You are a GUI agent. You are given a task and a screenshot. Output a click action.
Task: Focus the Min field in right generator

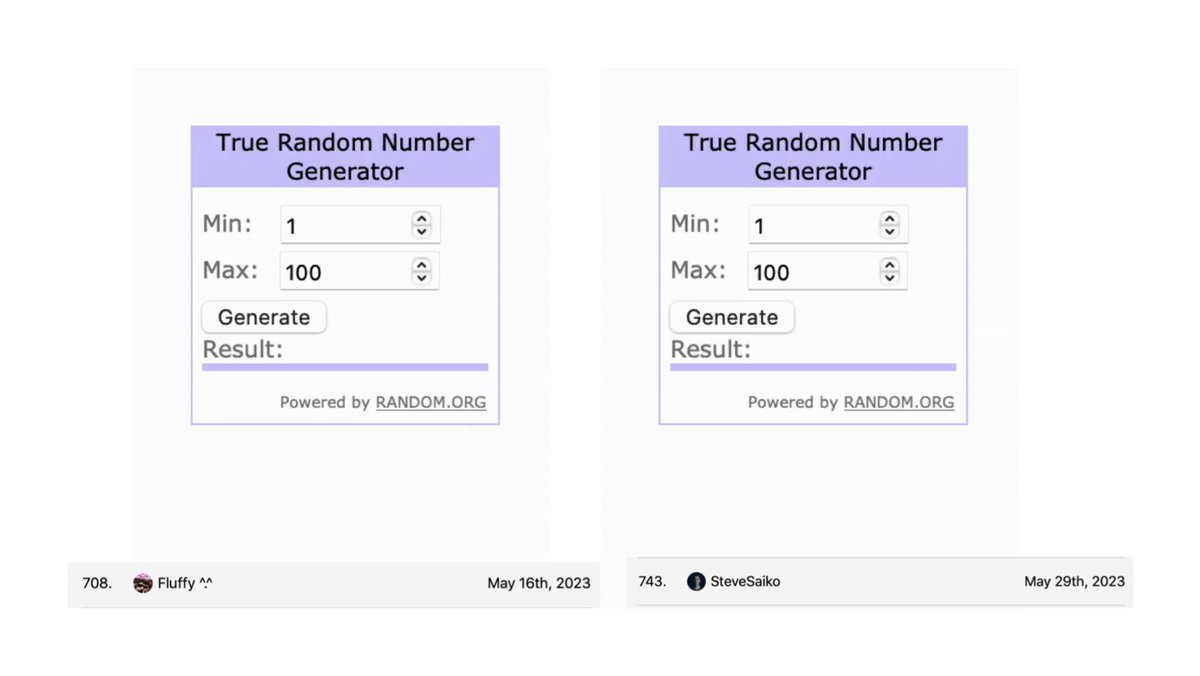(814, 225)
